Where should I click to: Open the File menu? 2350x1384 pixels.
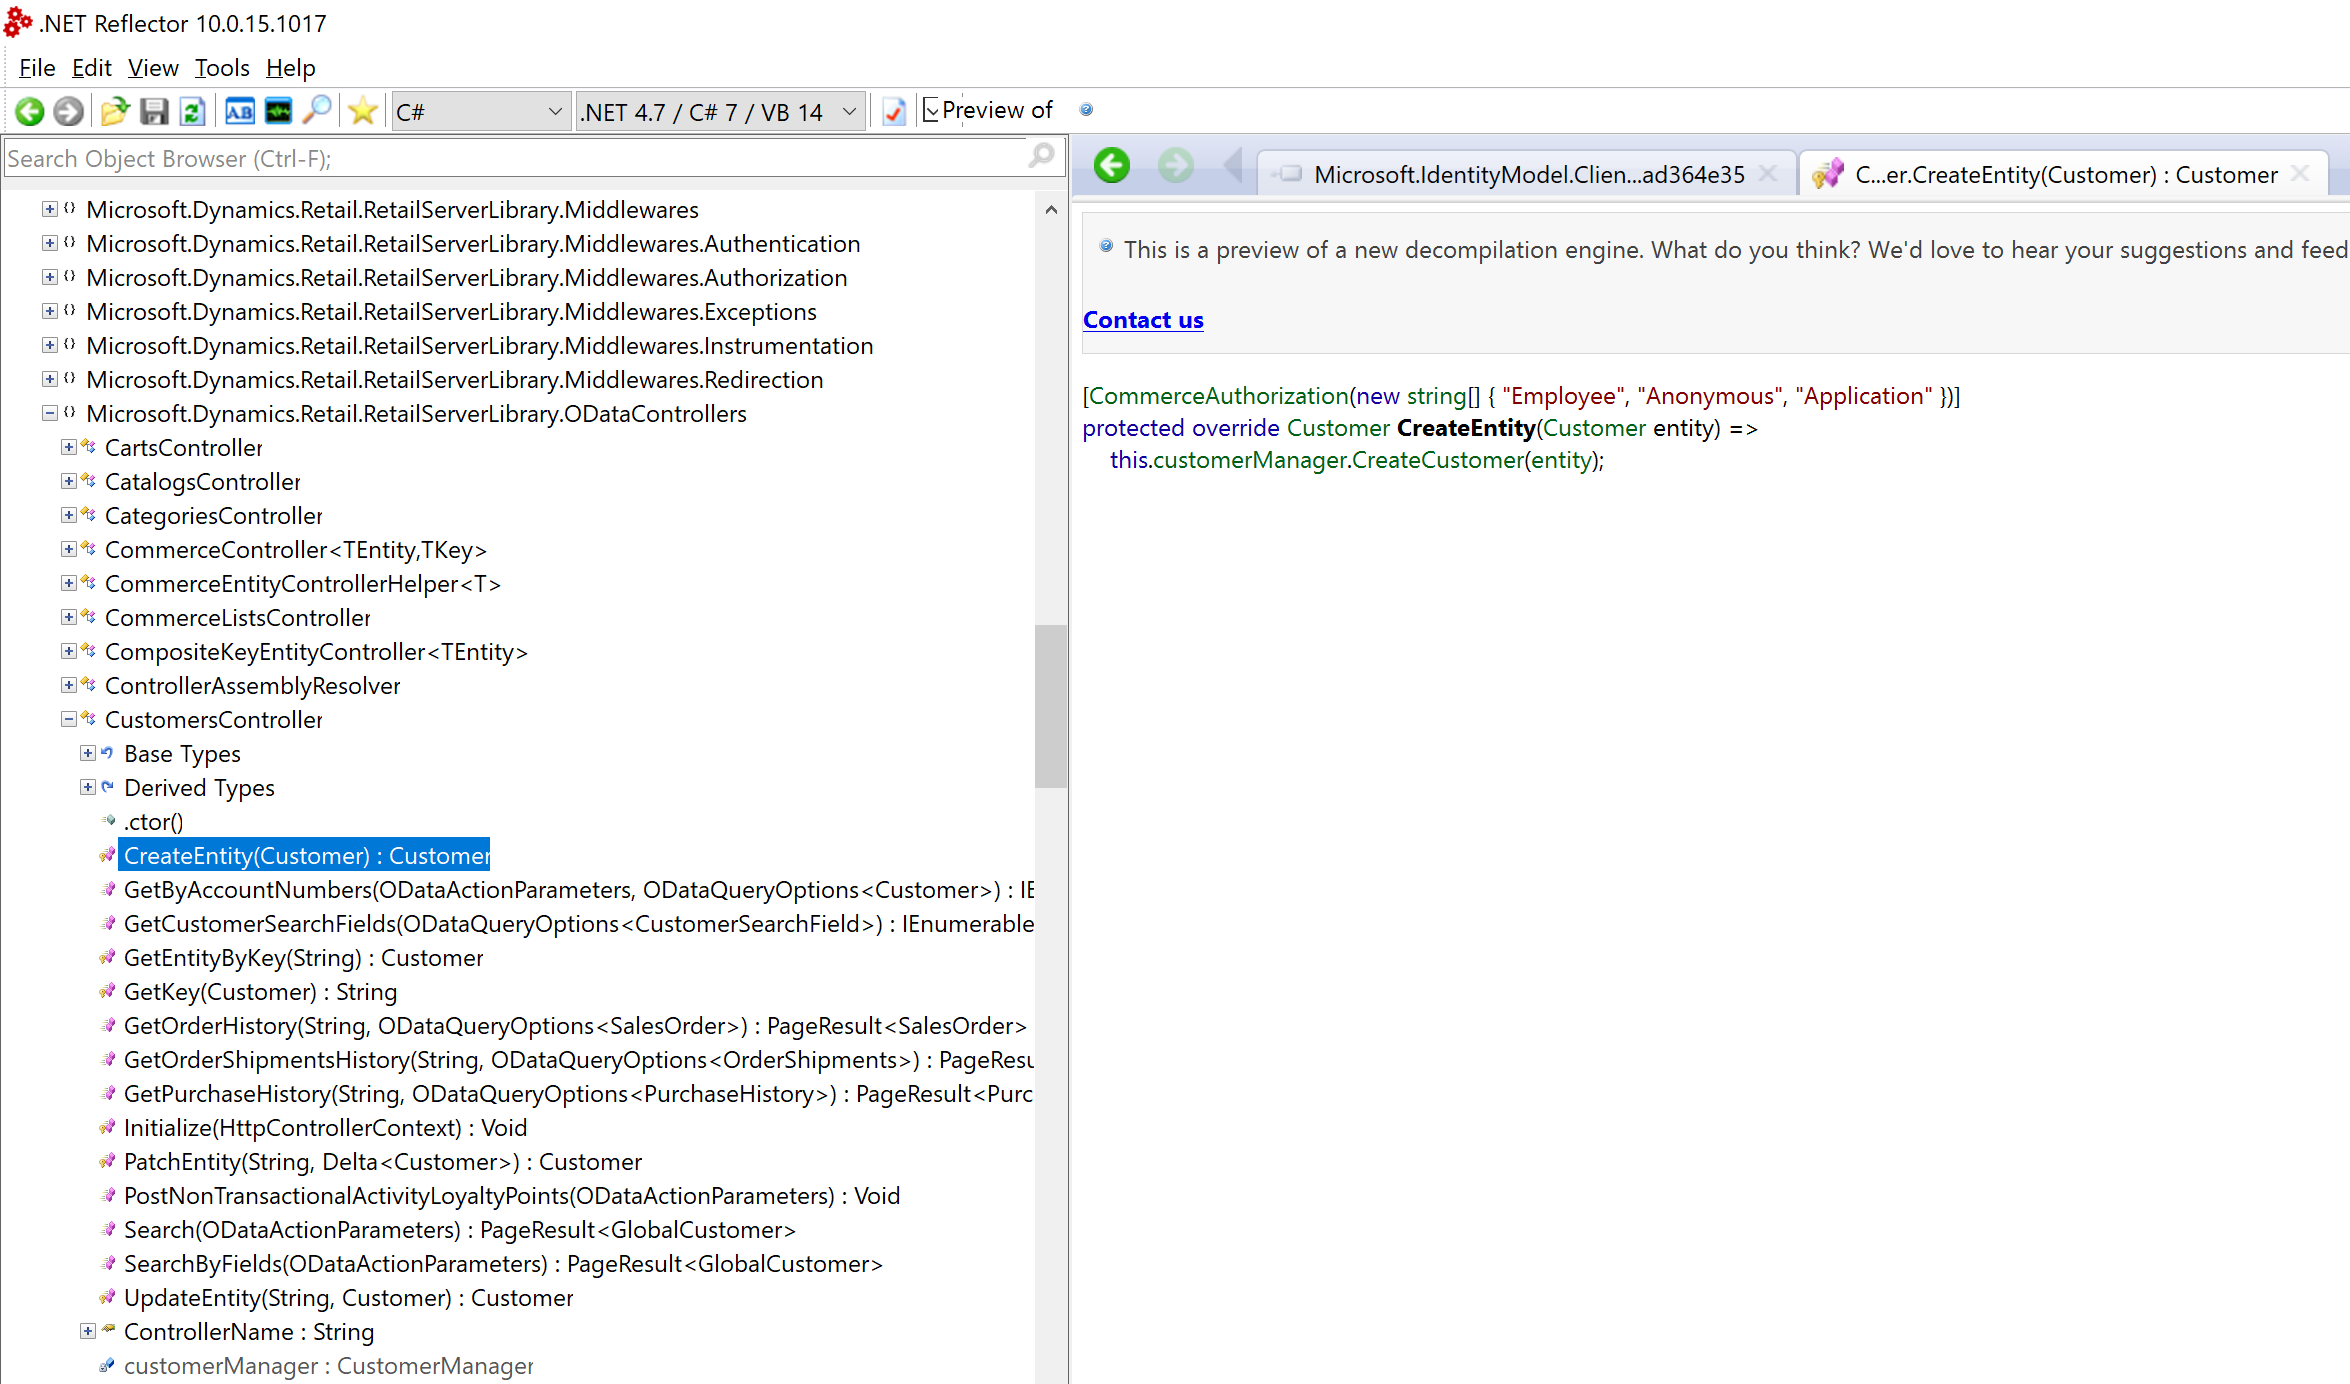coord(37,68)
